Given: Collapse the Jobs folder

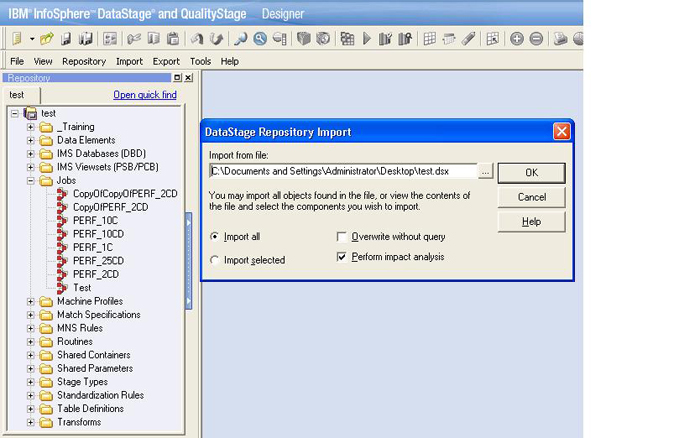Looking at the screenshot, I should coord(30,181).
